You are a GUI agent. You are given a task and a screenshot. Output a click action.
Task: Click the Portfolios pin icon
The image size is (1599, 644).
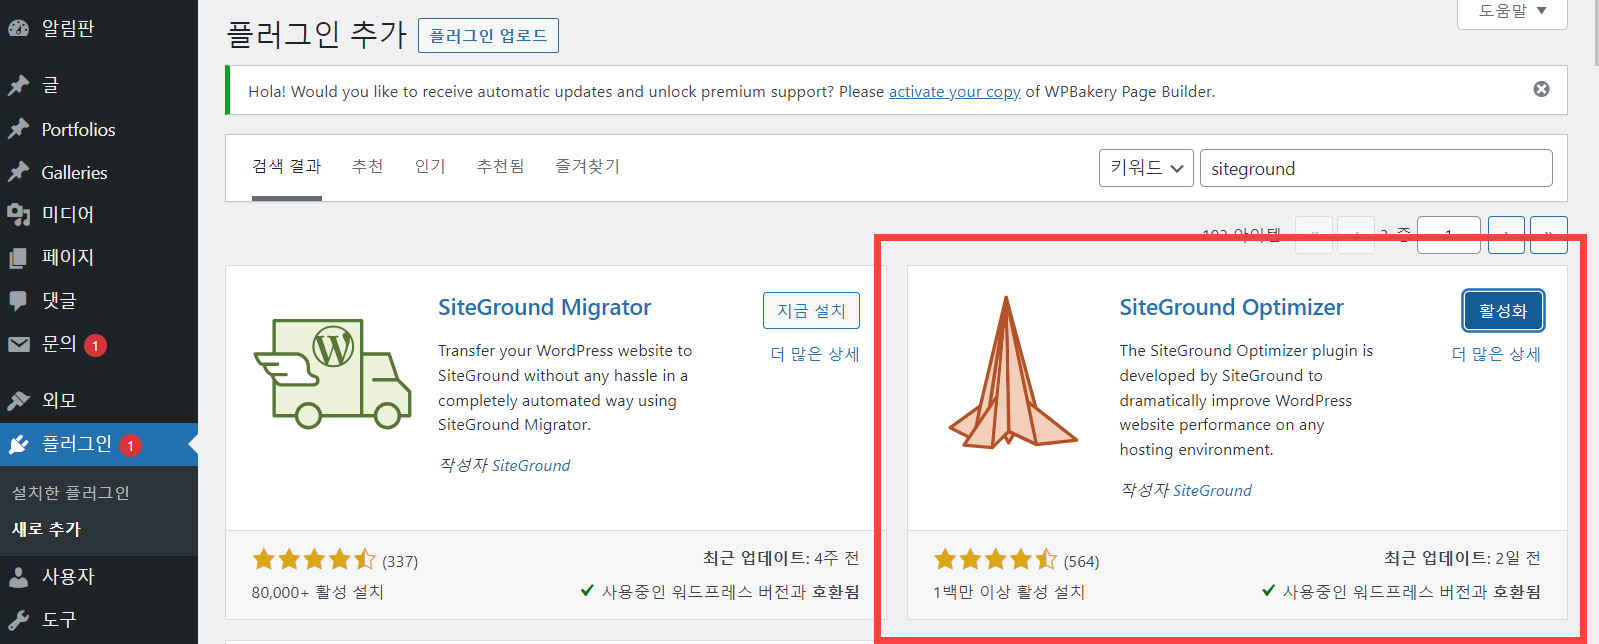pos(19,129)
